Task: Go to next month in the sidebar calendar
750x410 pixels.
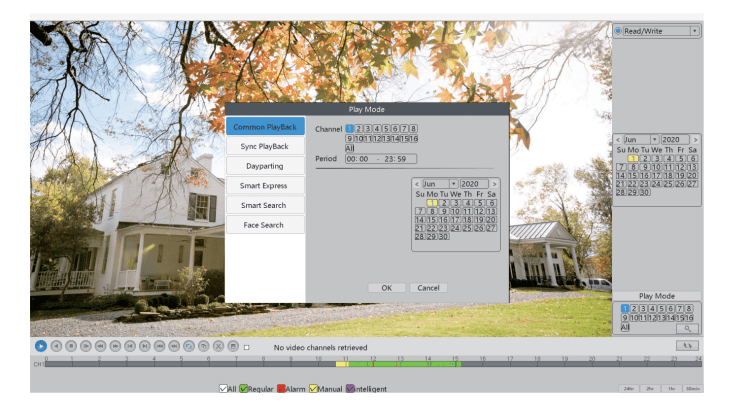Action: click(695, 139)
